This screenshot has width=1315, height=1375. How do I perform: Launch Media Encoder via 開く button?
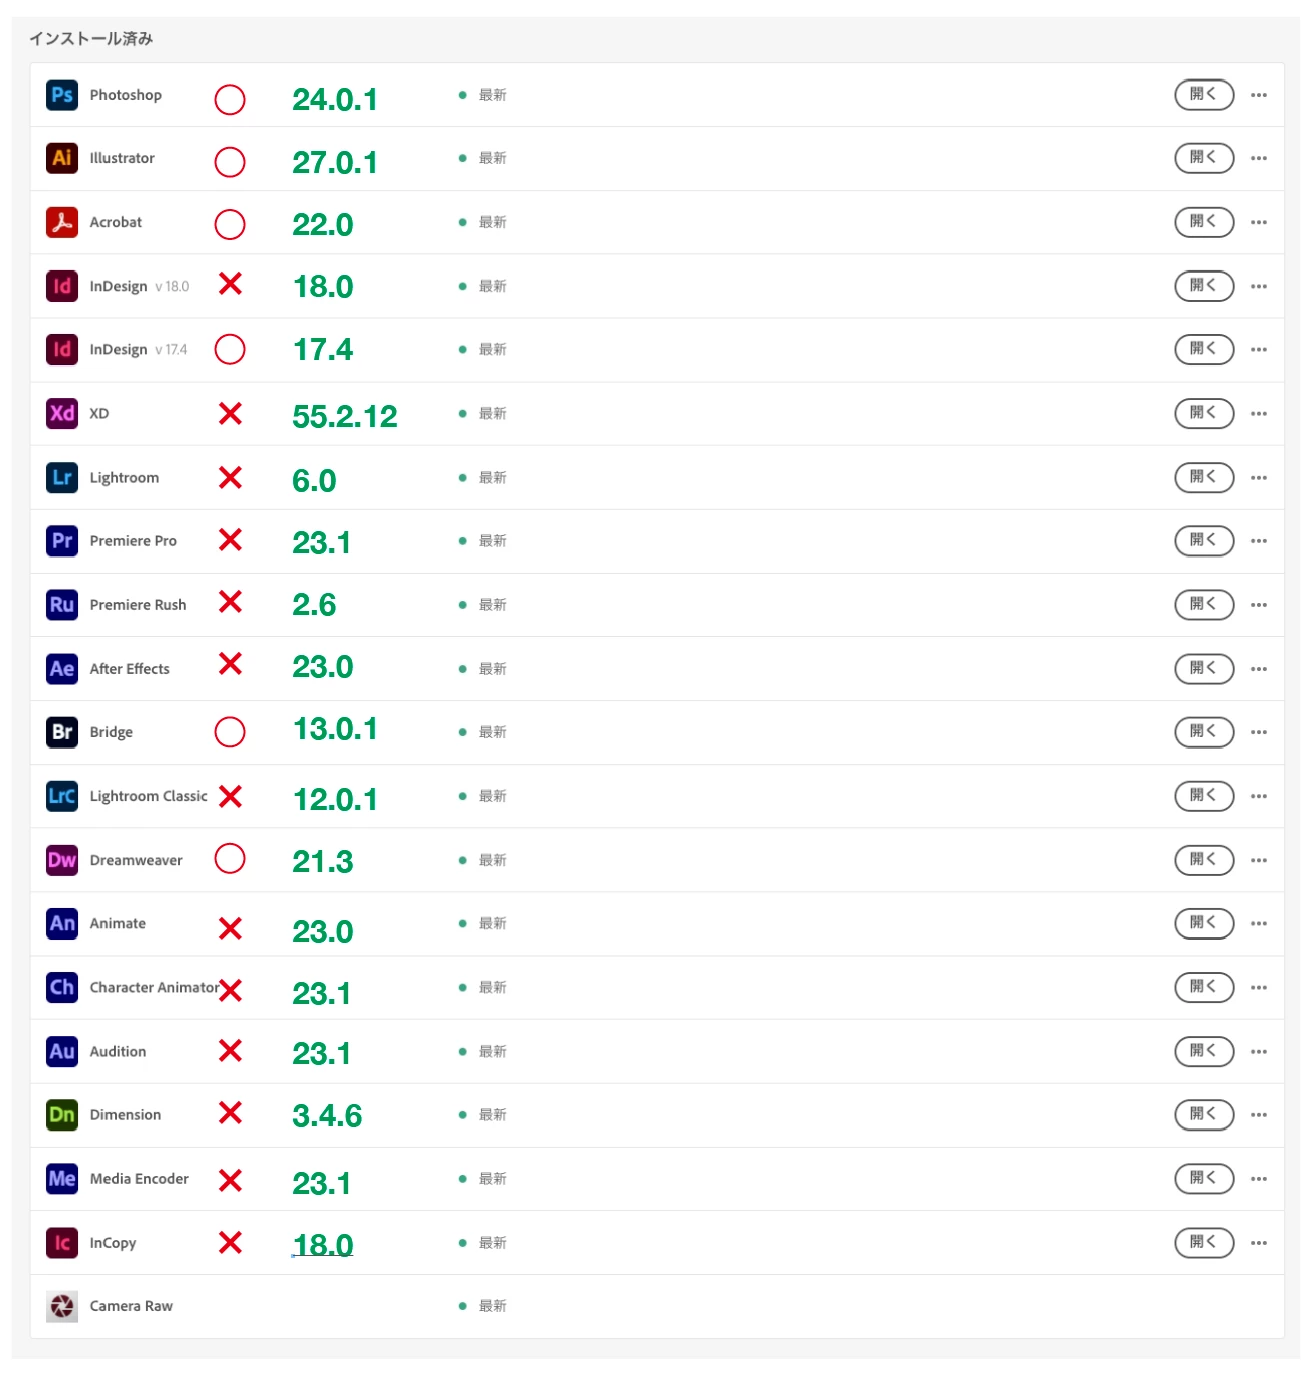1204,1178
